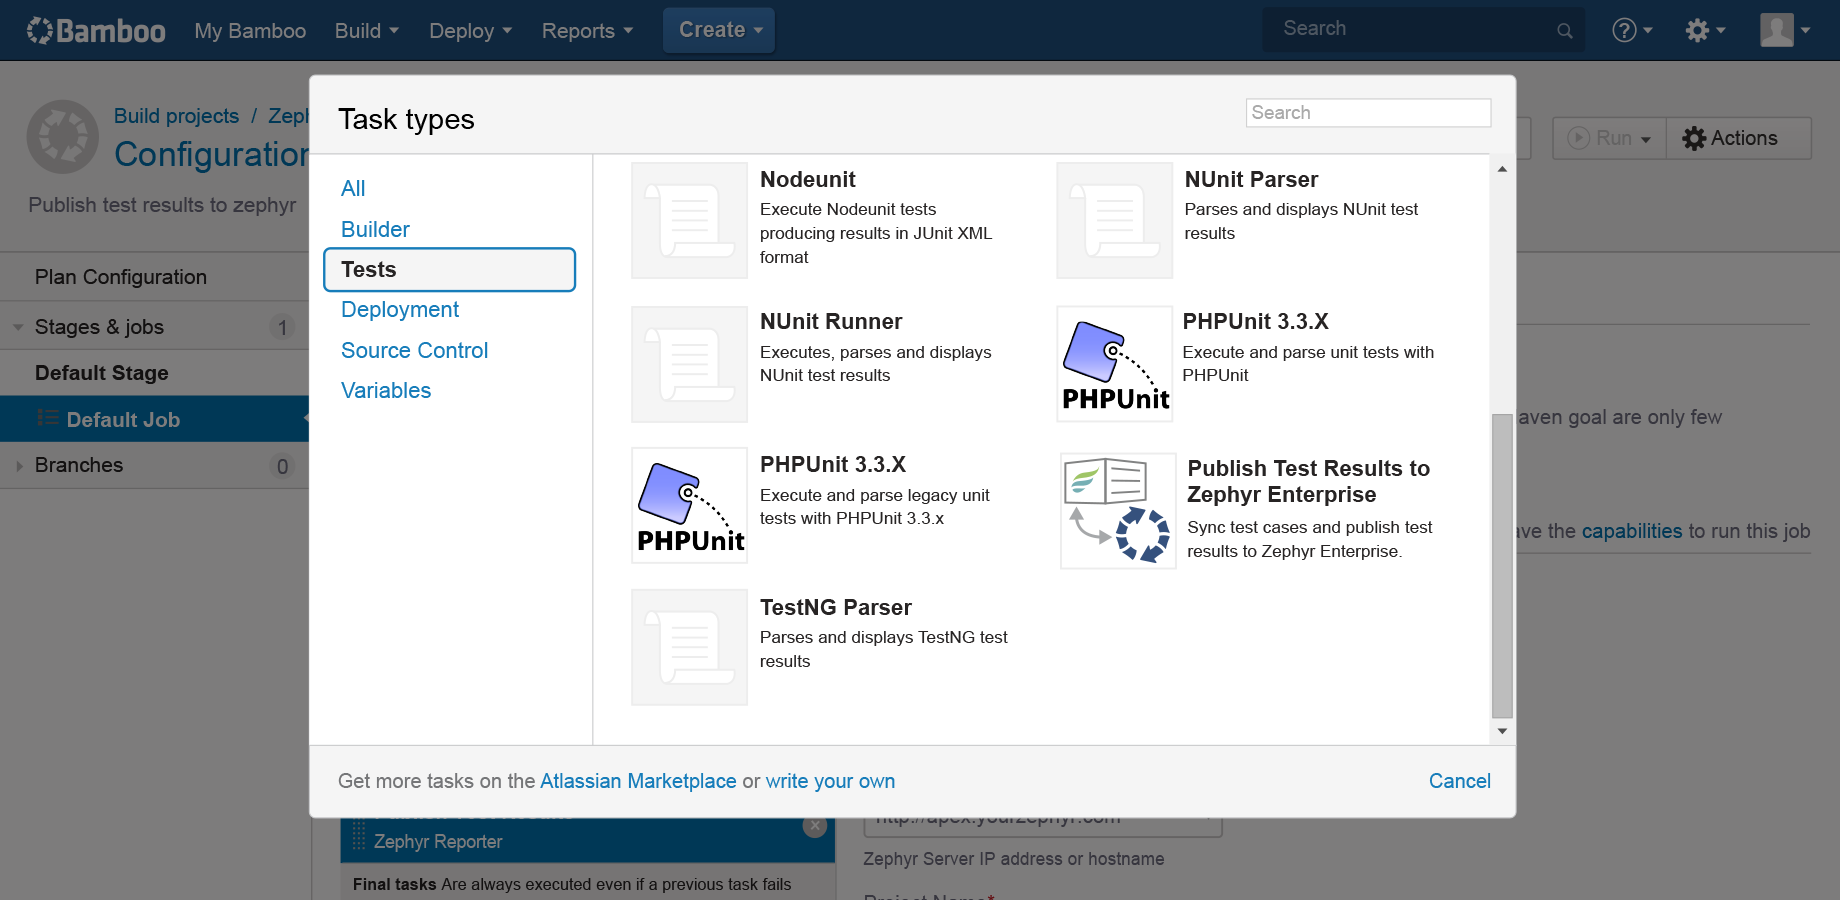
Task: Open the write your own link
Action: [x=830, y=781]
